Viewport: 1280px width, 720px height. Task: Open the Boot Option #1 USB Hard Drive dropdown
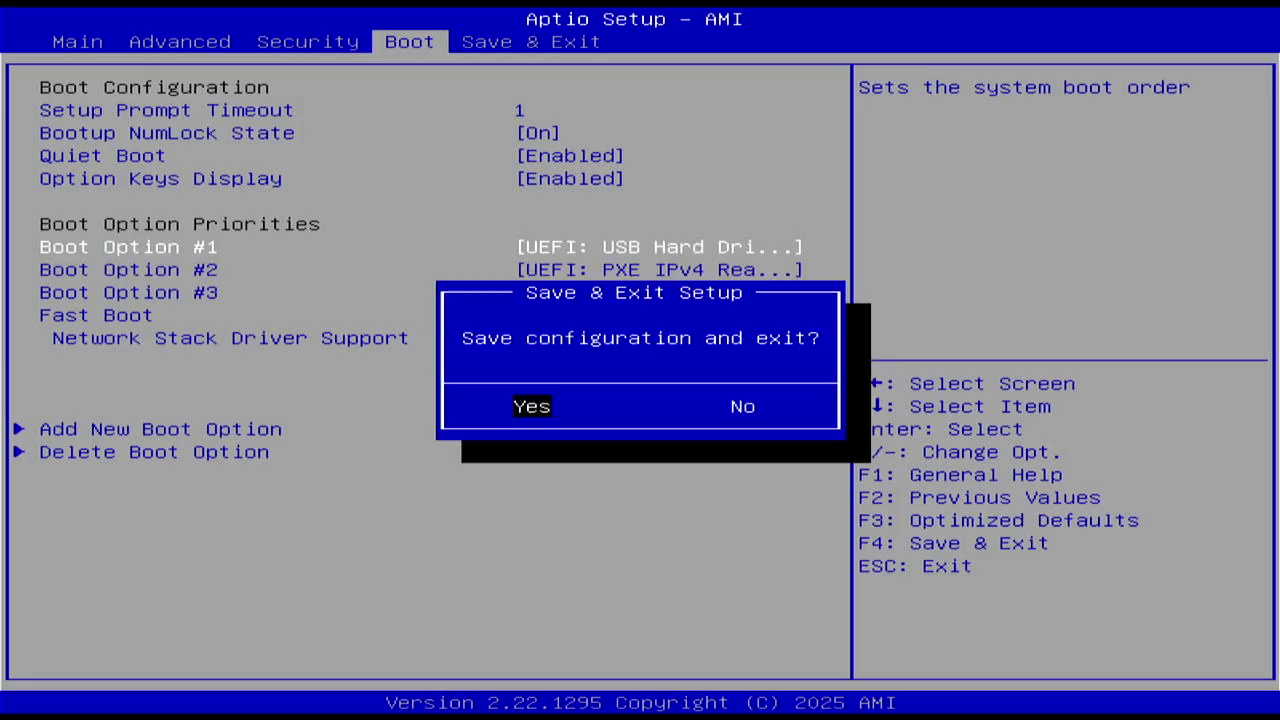[659, 247]
